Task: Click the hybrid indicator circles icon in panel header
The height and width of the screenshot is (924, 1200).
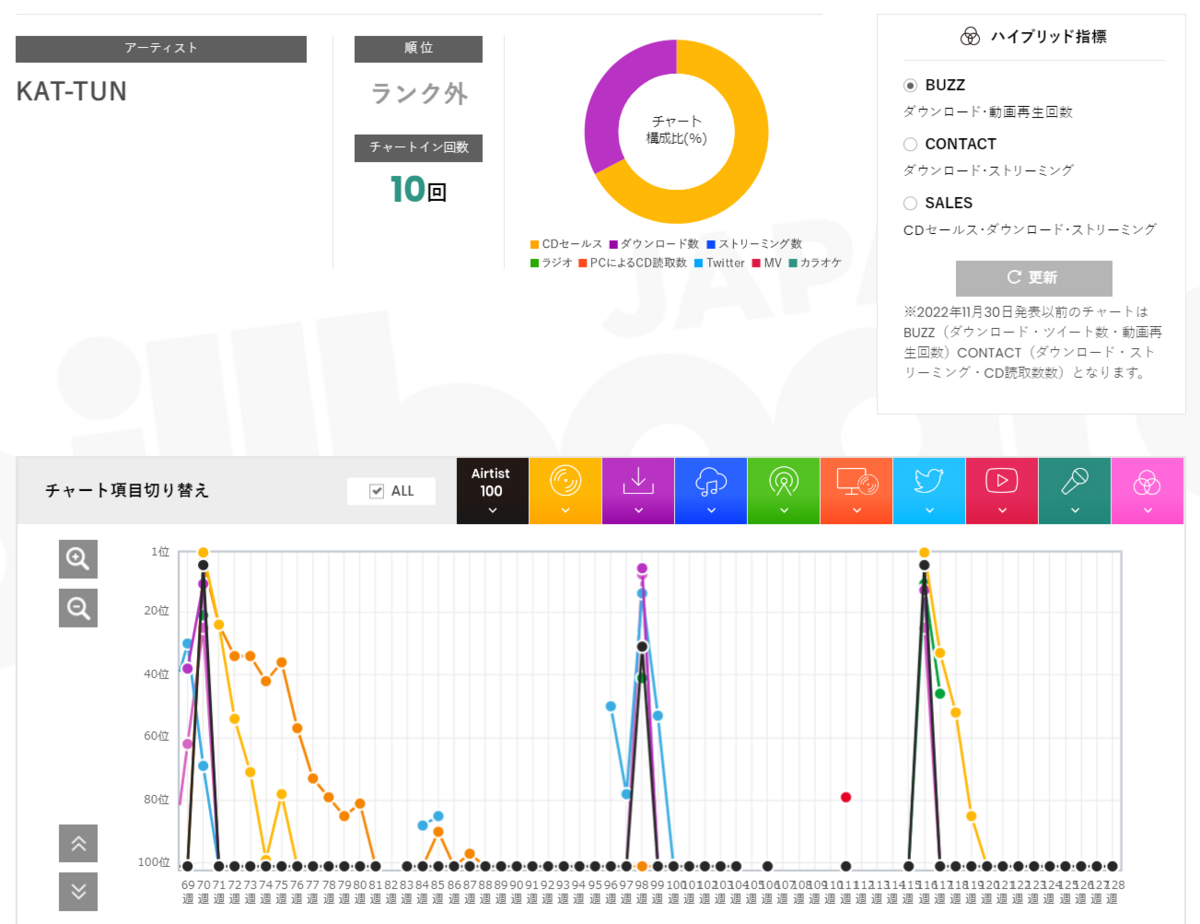Action: 970,37
